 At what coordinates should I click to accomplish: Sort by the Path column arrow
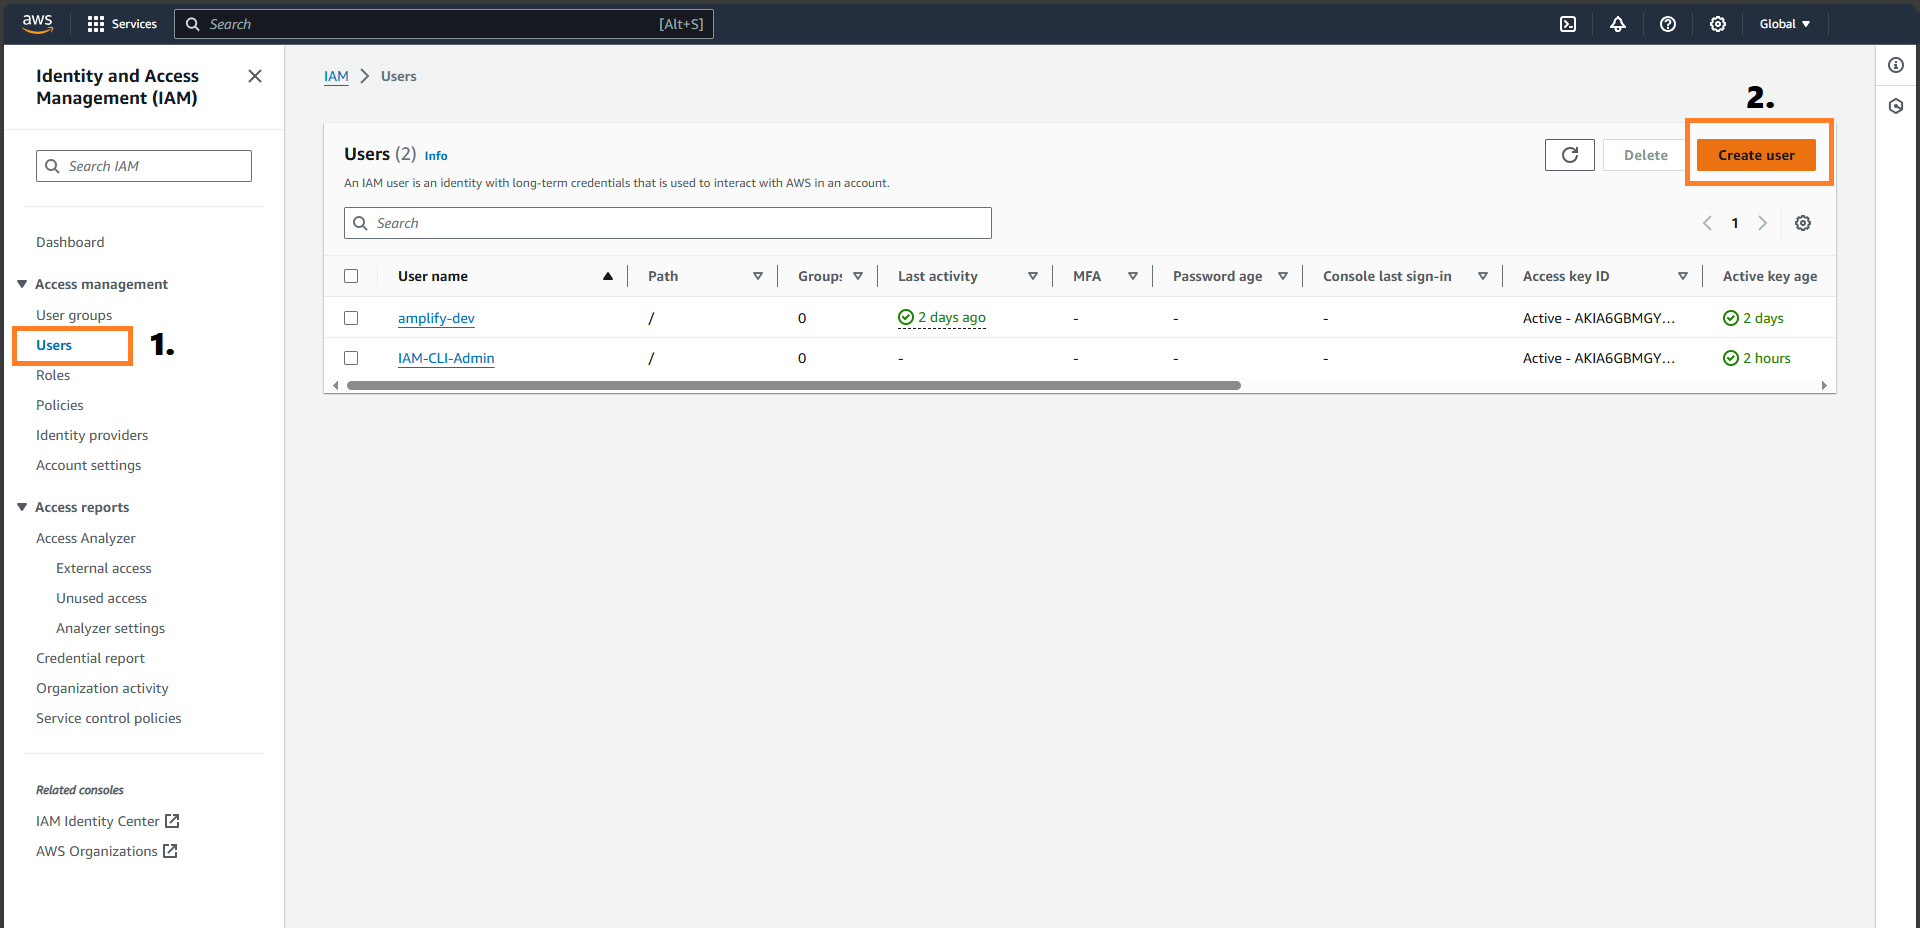click(x=758, y=276)
